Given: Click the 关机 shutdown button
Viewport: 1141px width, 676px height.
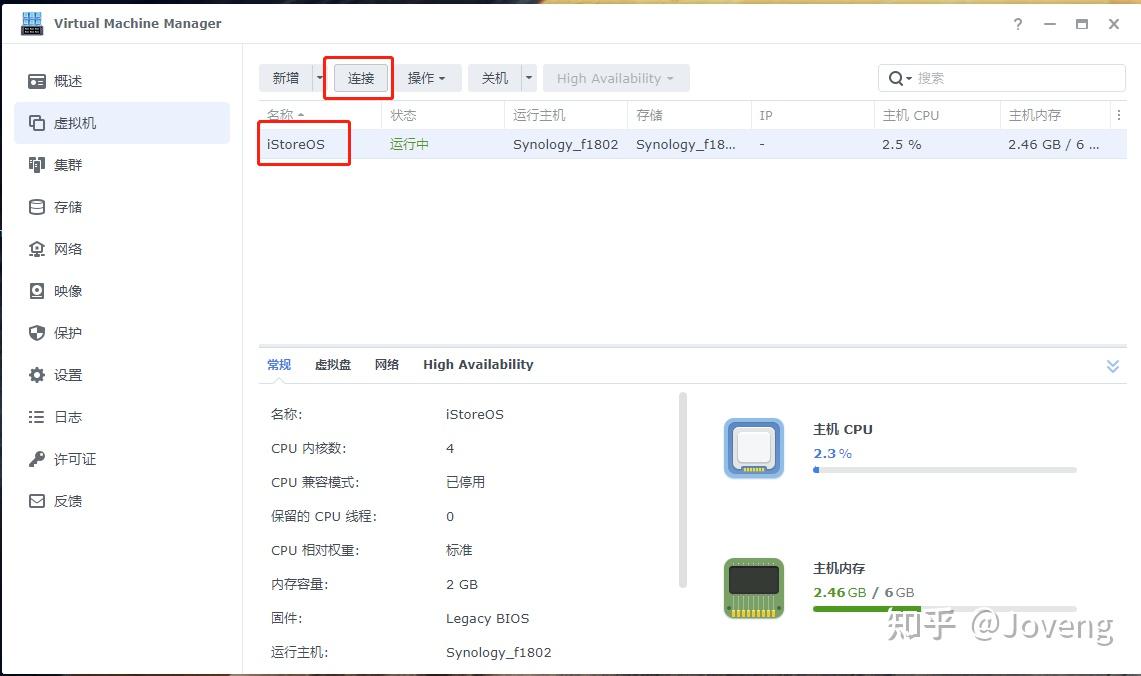Looking at the screenshot, I should coord(495,78).
